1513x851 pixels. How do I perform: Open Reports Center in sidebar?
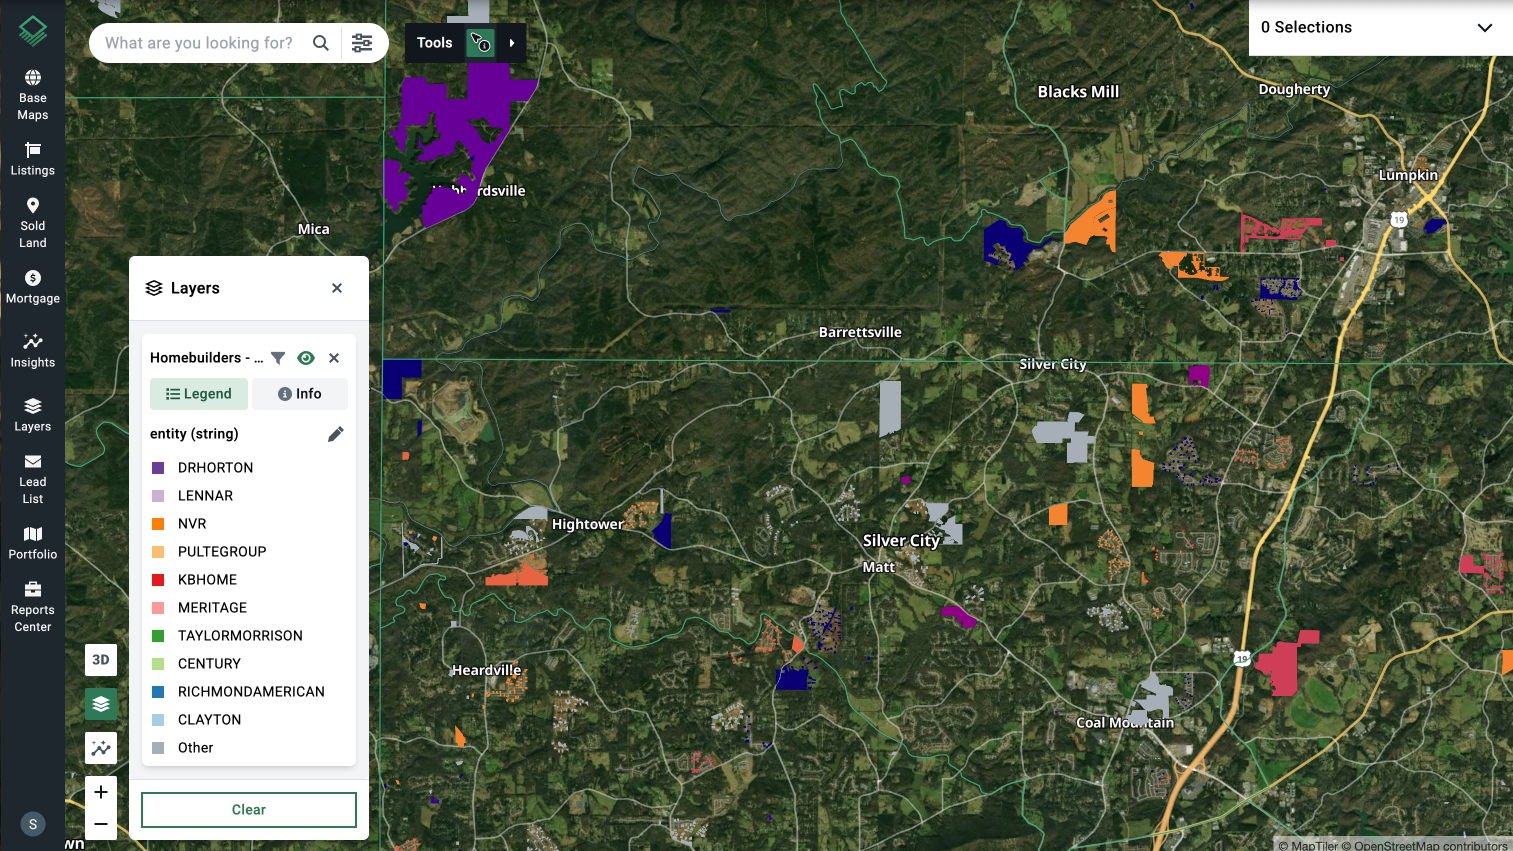33,607
